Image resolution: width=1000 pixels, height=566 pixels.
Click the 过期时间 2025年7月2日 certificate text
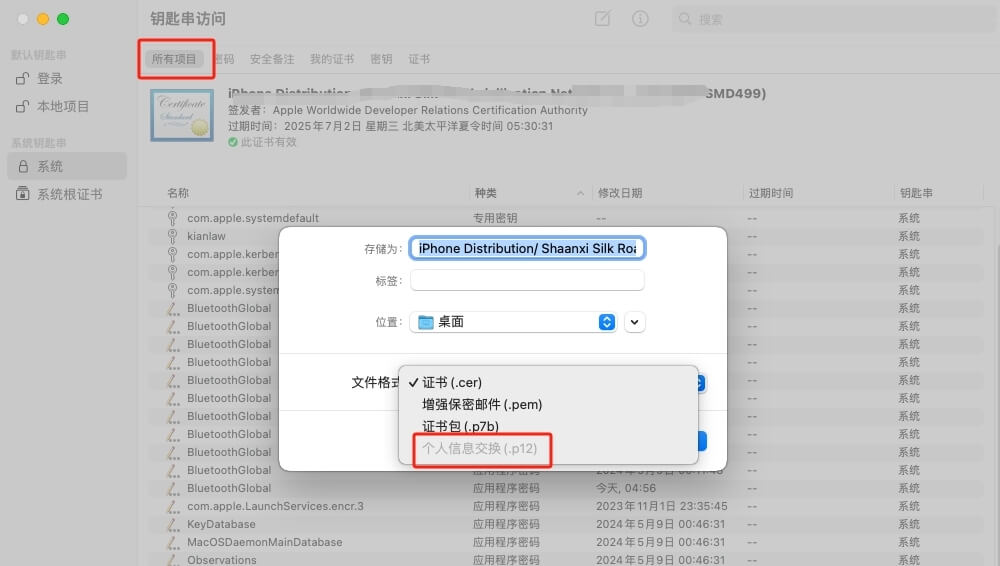point(390,126)
